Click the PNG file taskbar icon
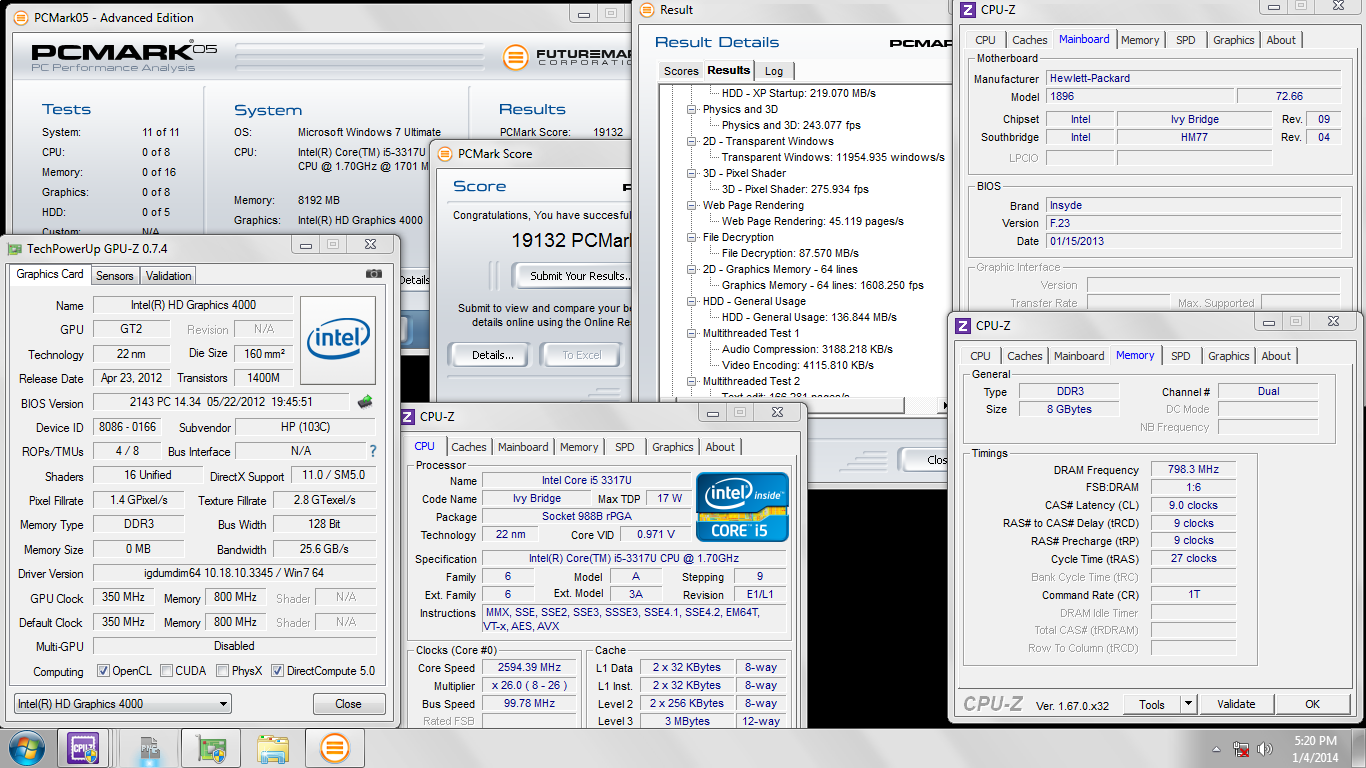Screen dimensions: 1366x768 pos(148,748)
